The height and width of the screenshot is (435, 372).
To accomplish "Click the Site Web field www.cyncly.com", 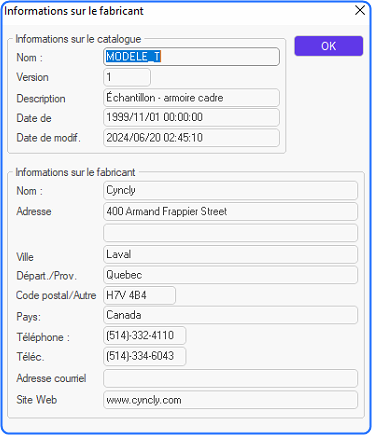I will tap(230, 400).
